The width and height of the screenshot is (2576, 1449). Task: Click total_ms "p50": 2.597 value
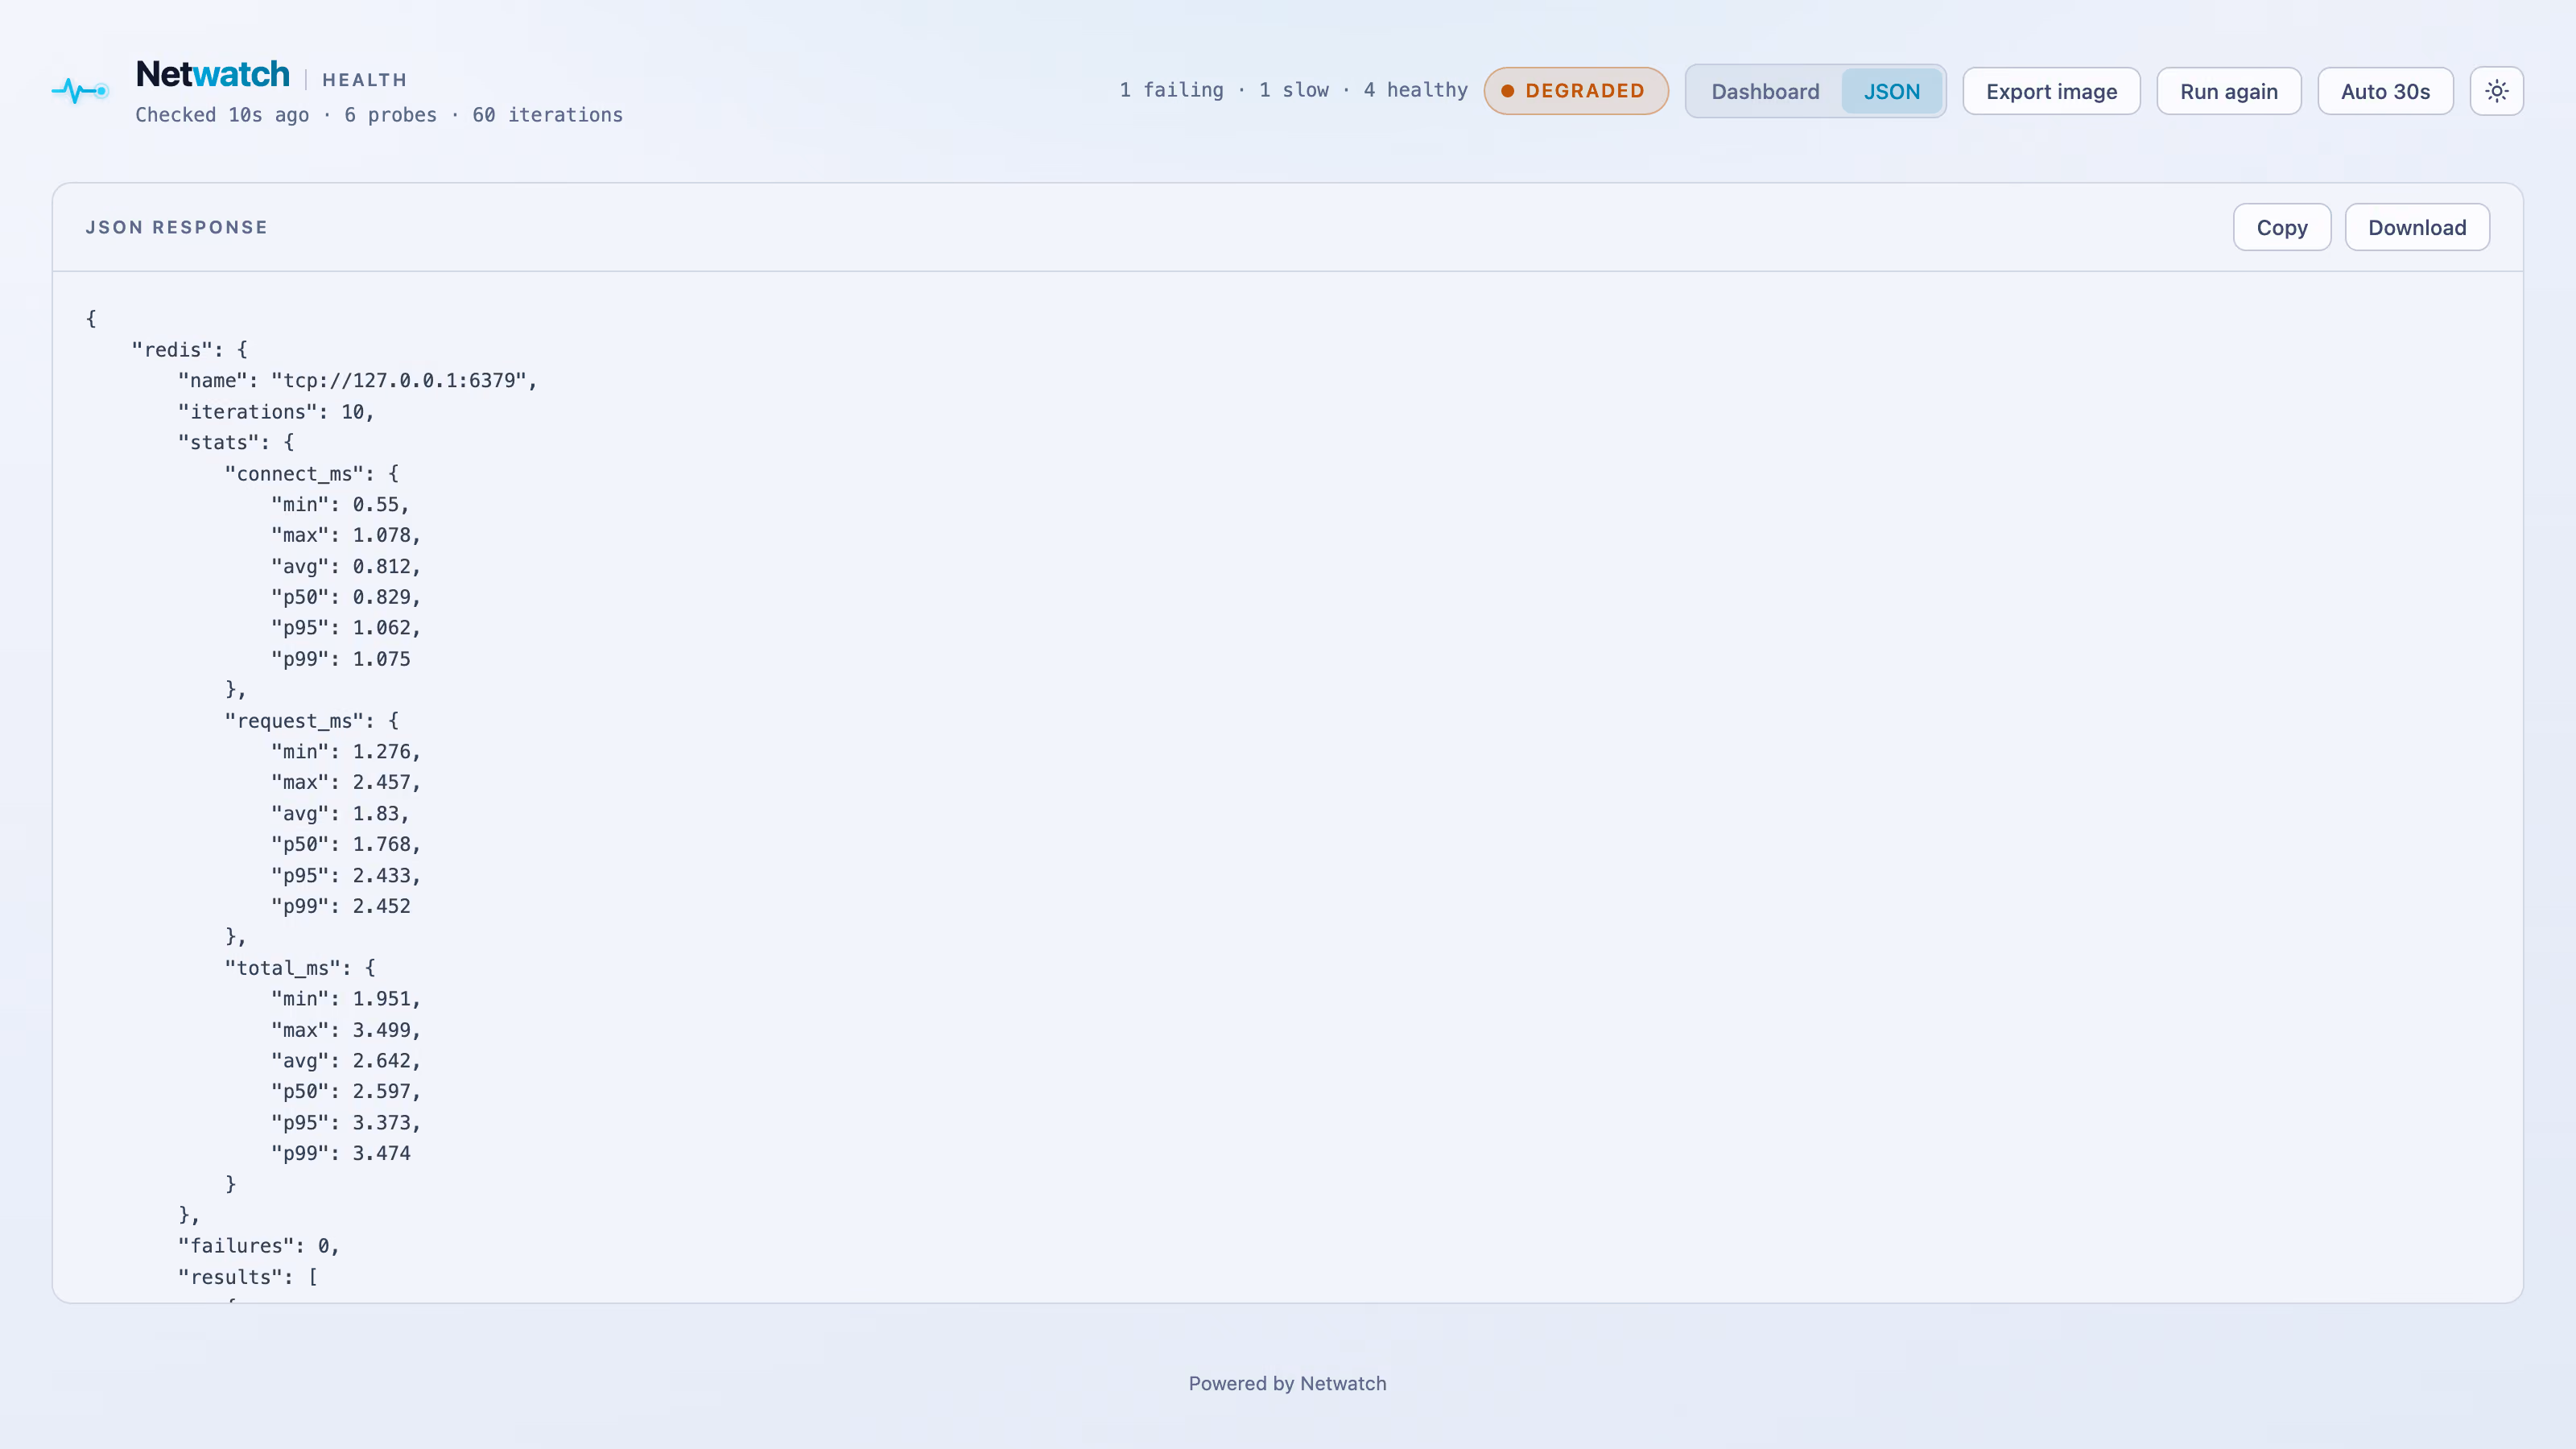(346, 1092)
